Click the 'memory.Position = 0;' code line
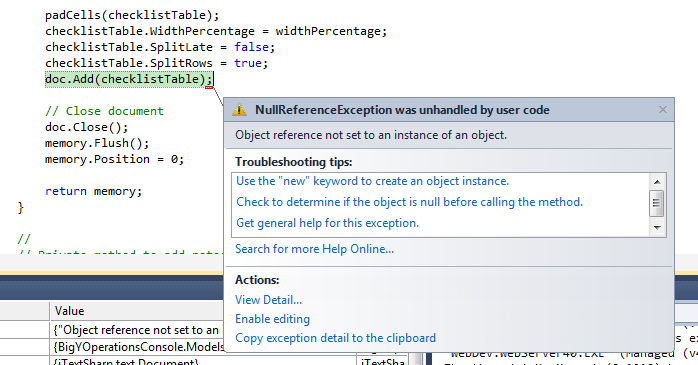Image resolution: width=698 pixels, height=365 pixels. click(114, 159)
